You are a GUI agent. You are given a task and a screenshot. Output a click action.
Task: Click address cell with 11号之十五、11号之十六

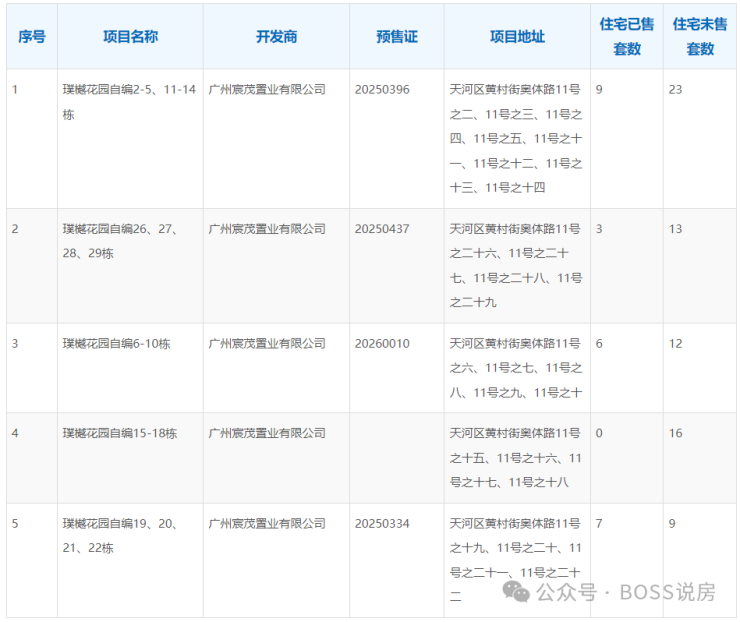point(516,458)
